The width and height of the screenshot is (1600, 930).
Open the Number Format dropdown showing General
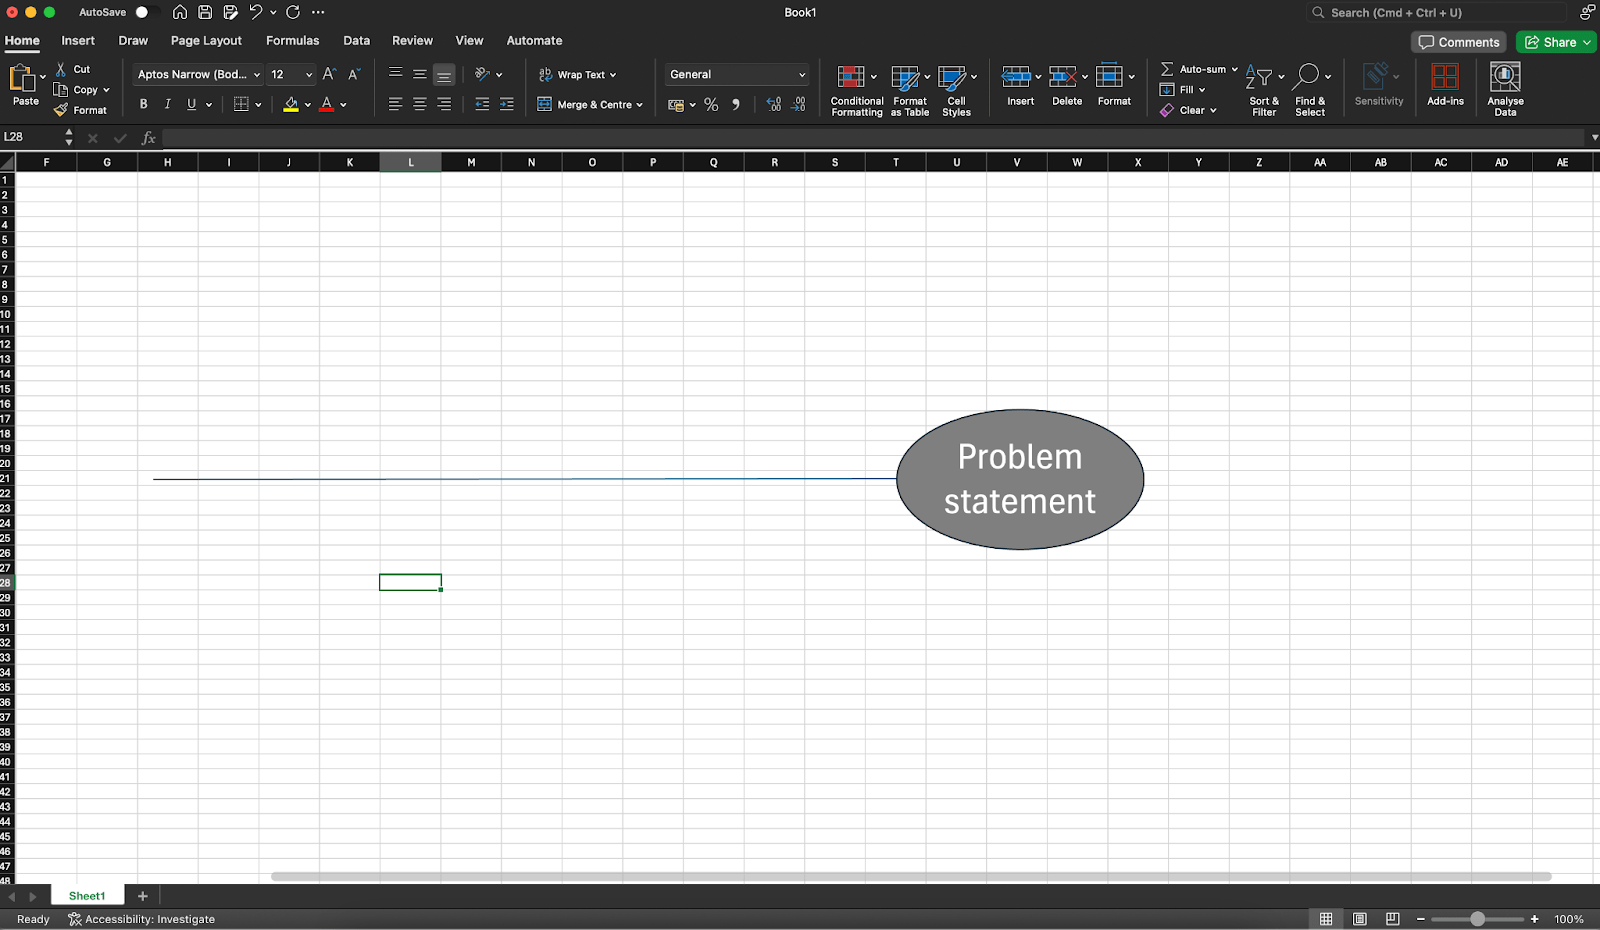(736, 74)
